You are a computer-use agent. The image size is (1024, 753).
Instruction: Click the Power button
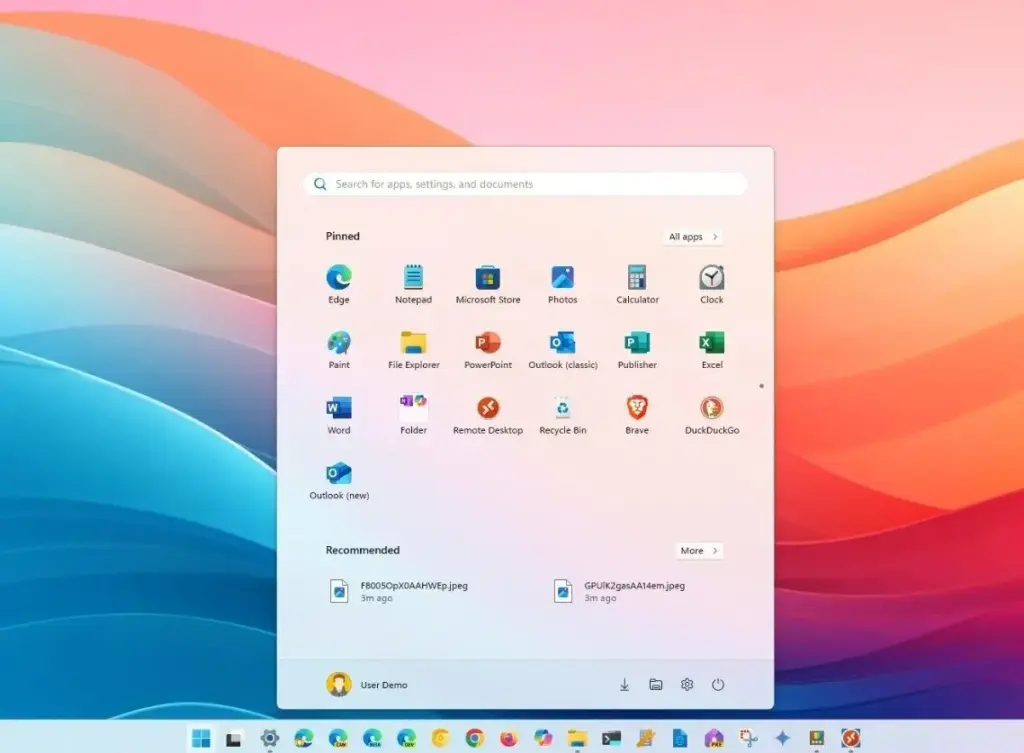[x=717, y=685]
